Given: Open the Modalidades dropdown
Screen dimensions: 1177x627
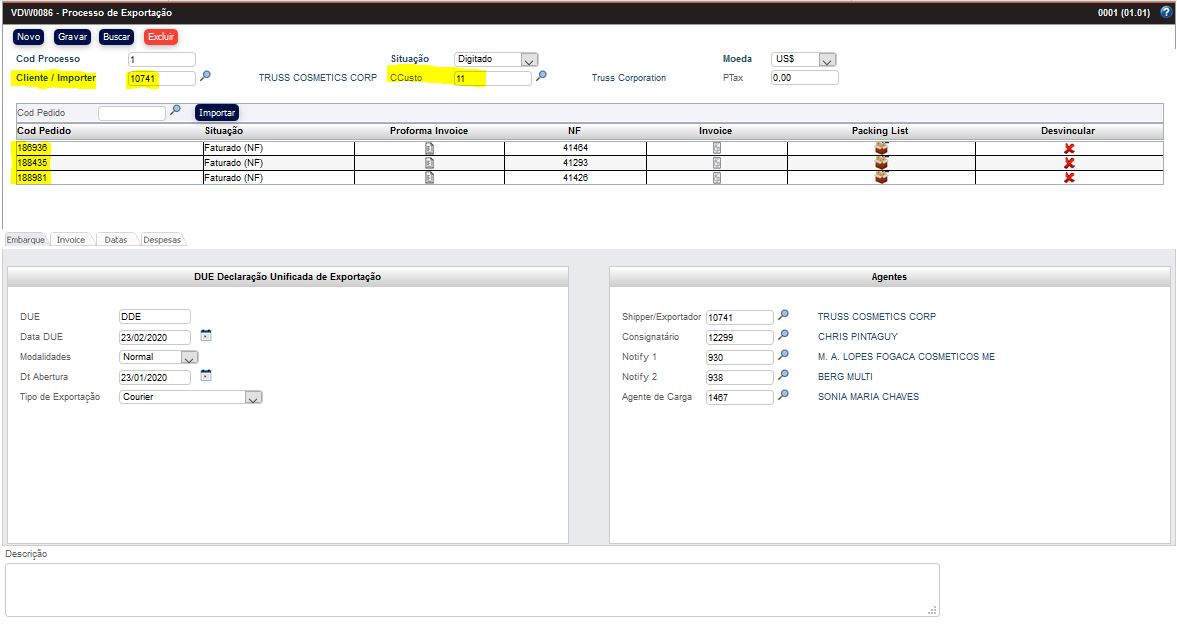Looking at the screenshot, I should (189, 357).
